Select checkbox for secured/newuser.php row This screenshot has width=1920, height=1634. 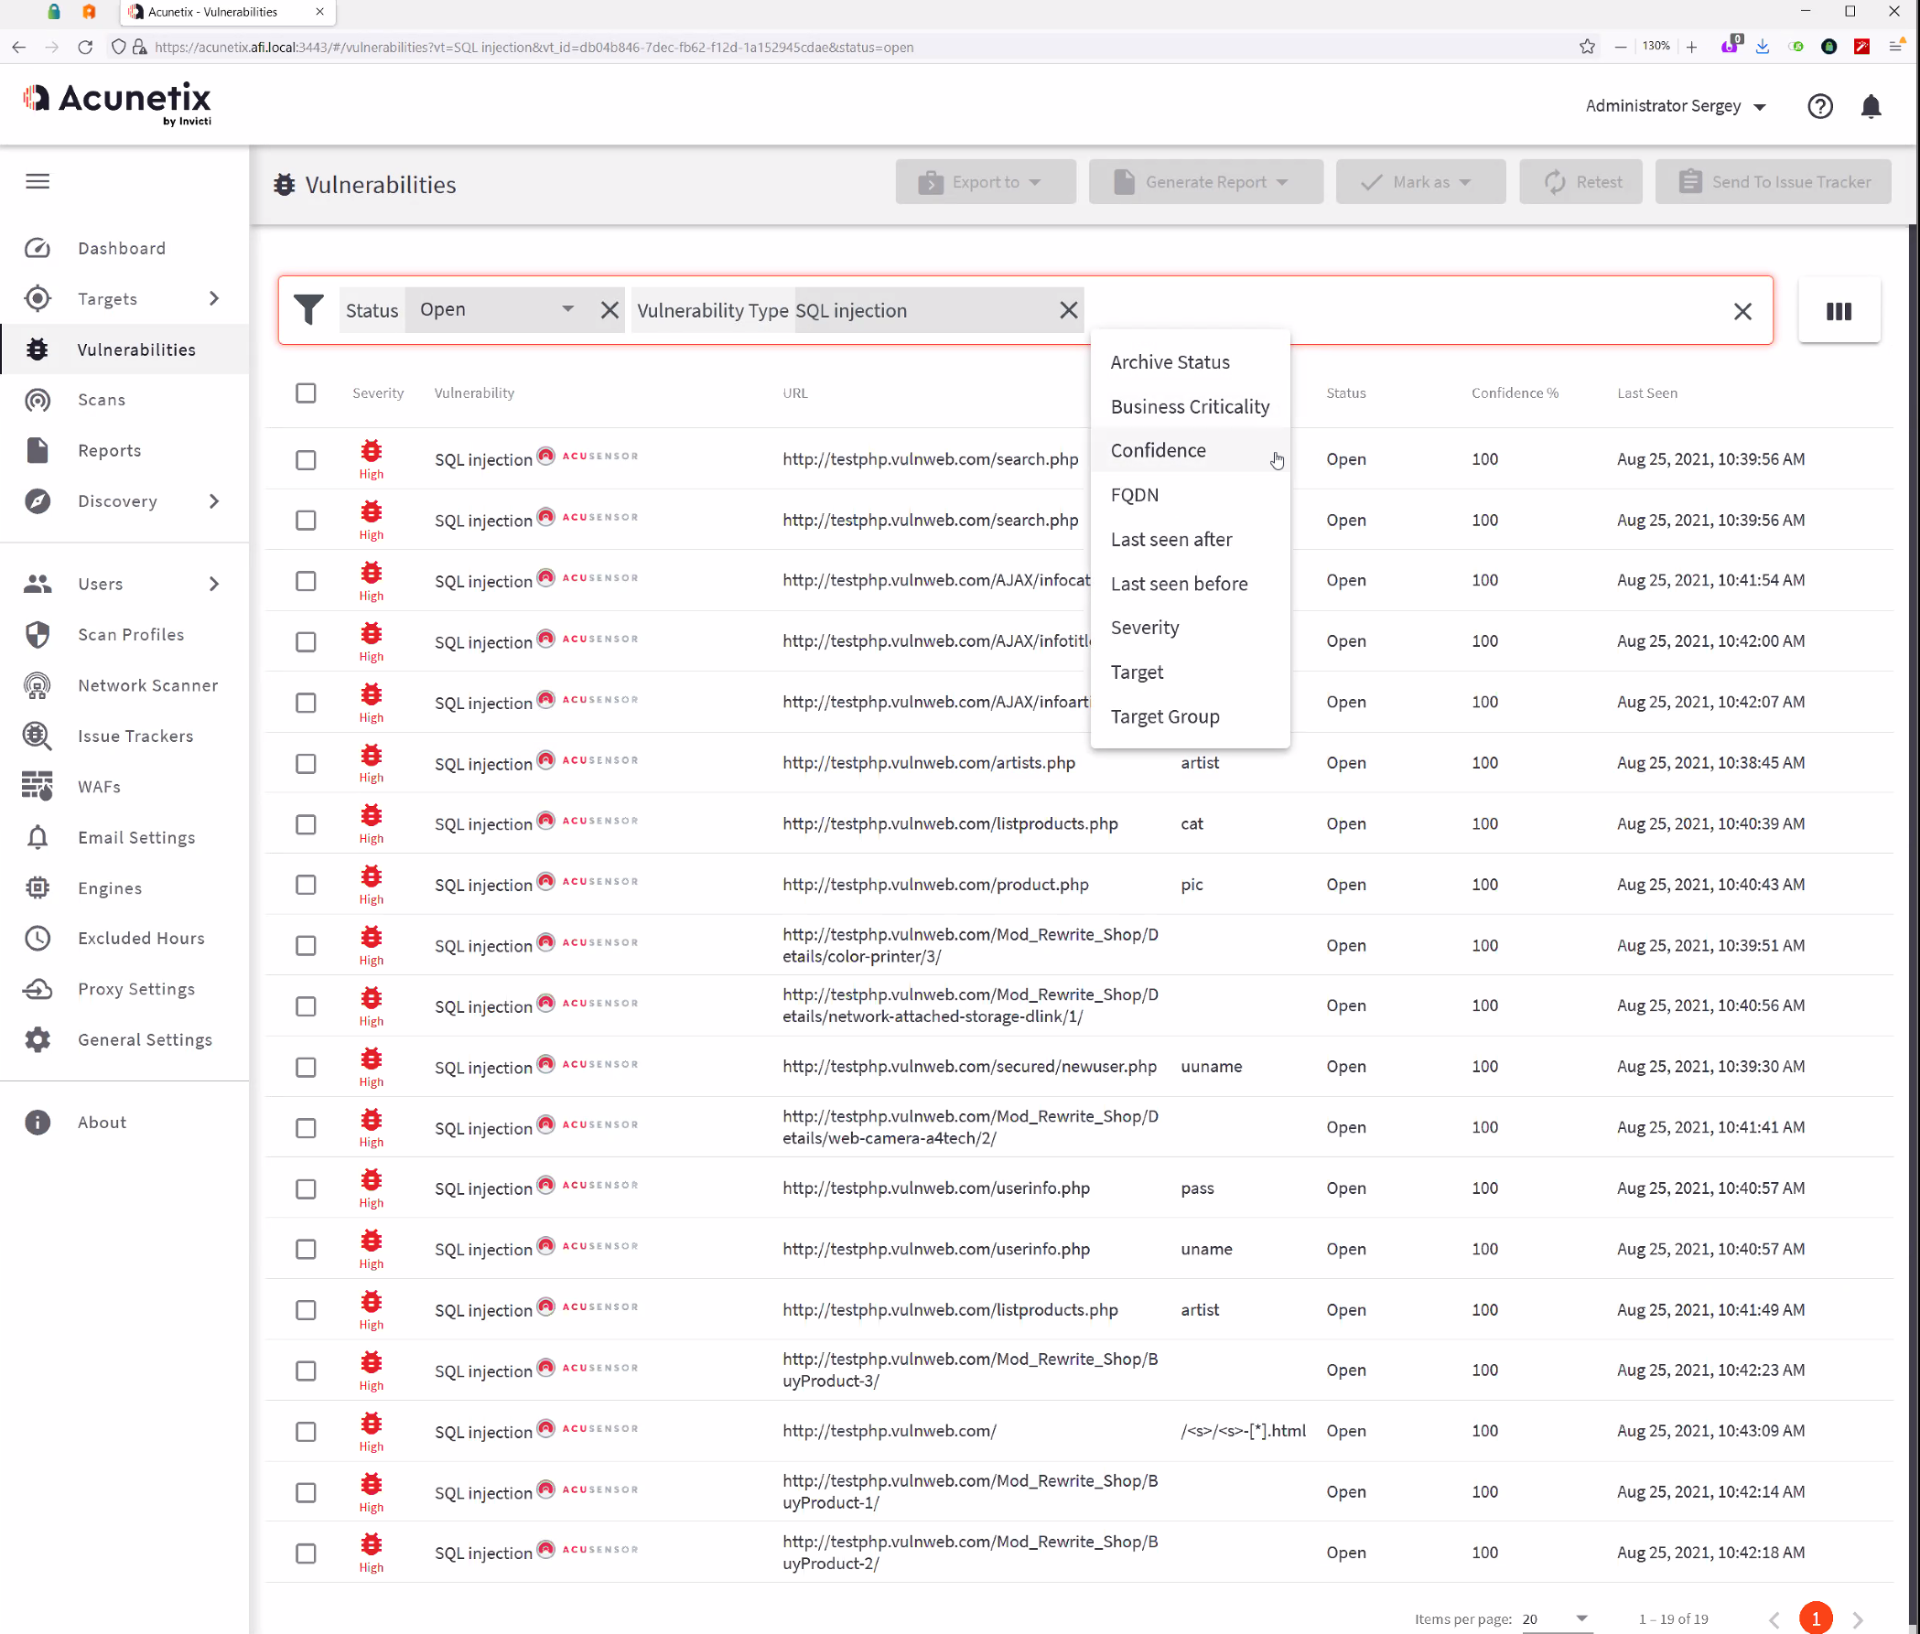pos(306,1067)
